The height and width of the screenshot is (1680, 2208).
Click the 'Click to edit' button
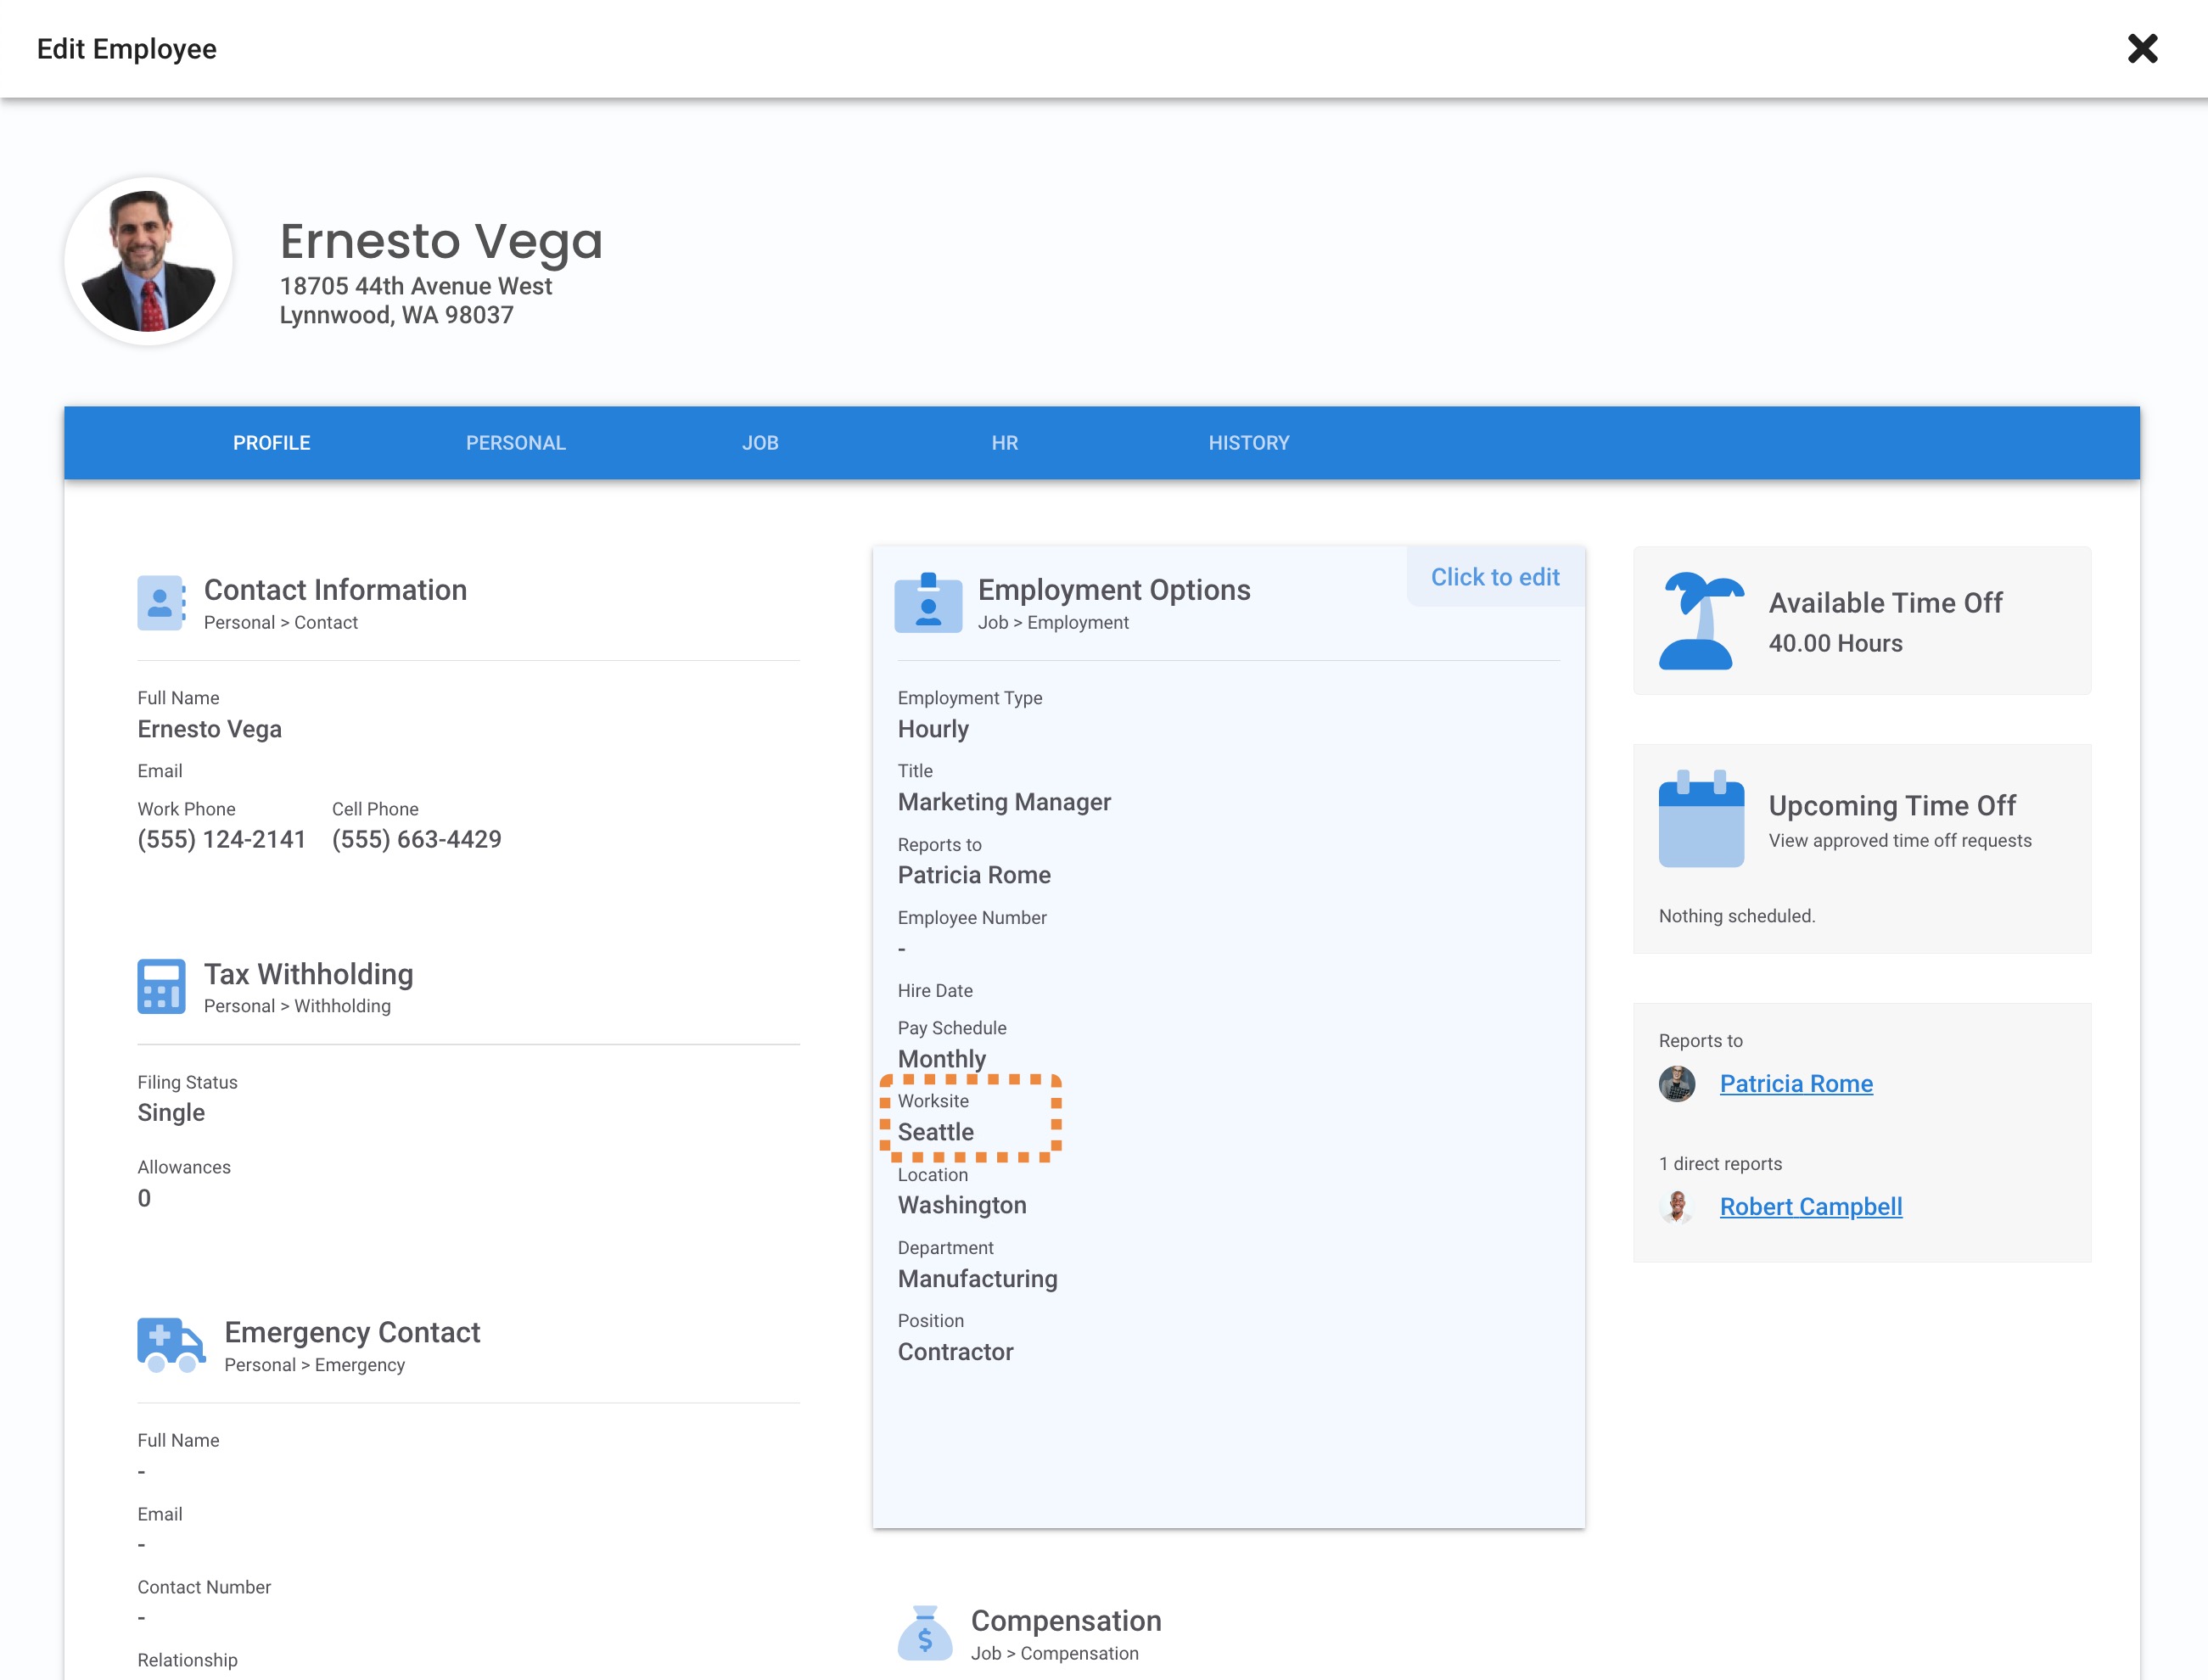tap(1495, 577)
